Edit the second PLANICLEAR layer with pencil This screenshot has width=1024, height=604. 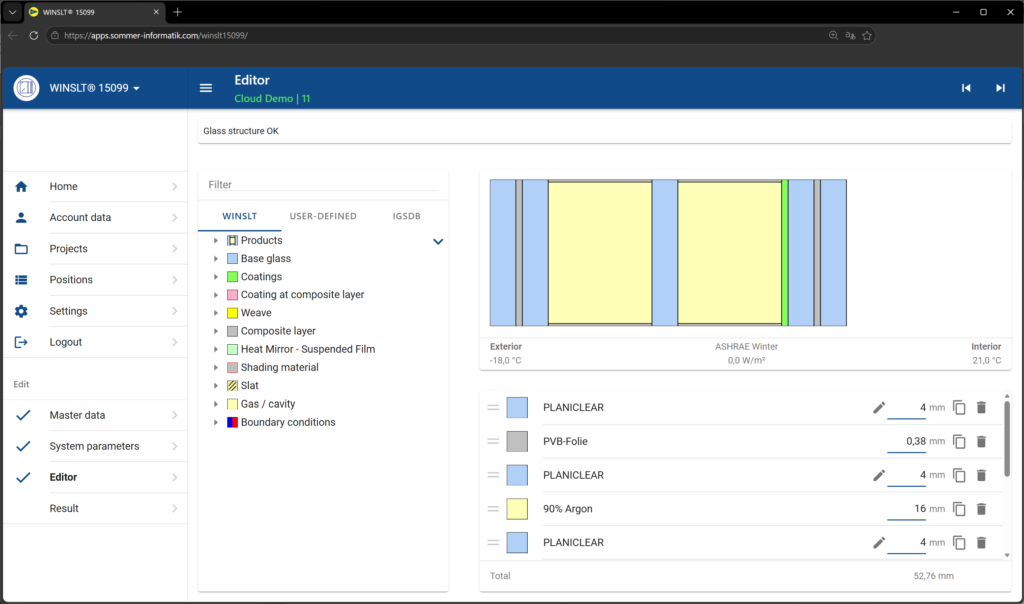[x=879, y=475]
